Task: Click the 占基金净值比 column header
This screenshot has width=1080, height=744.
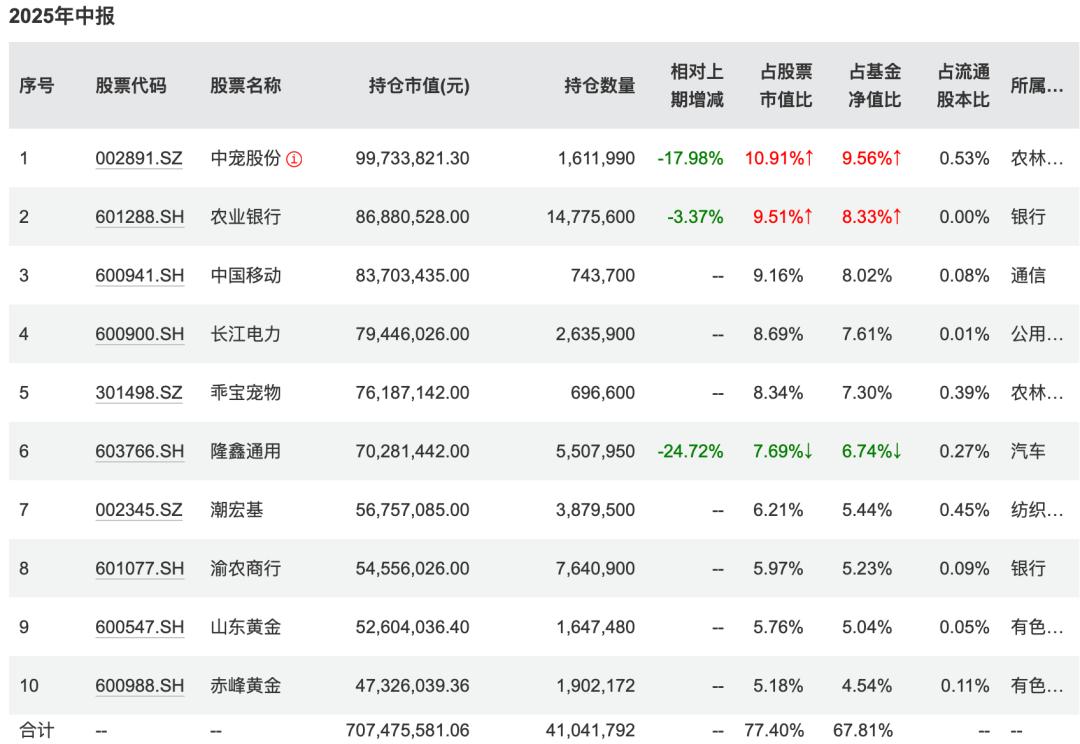Action: pos(875,85)
